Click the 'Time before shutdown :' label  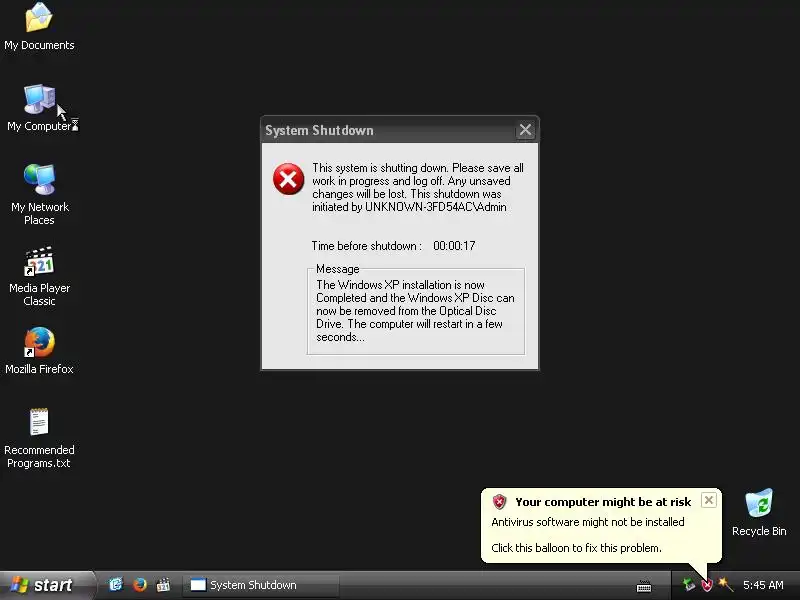[366, 246]
